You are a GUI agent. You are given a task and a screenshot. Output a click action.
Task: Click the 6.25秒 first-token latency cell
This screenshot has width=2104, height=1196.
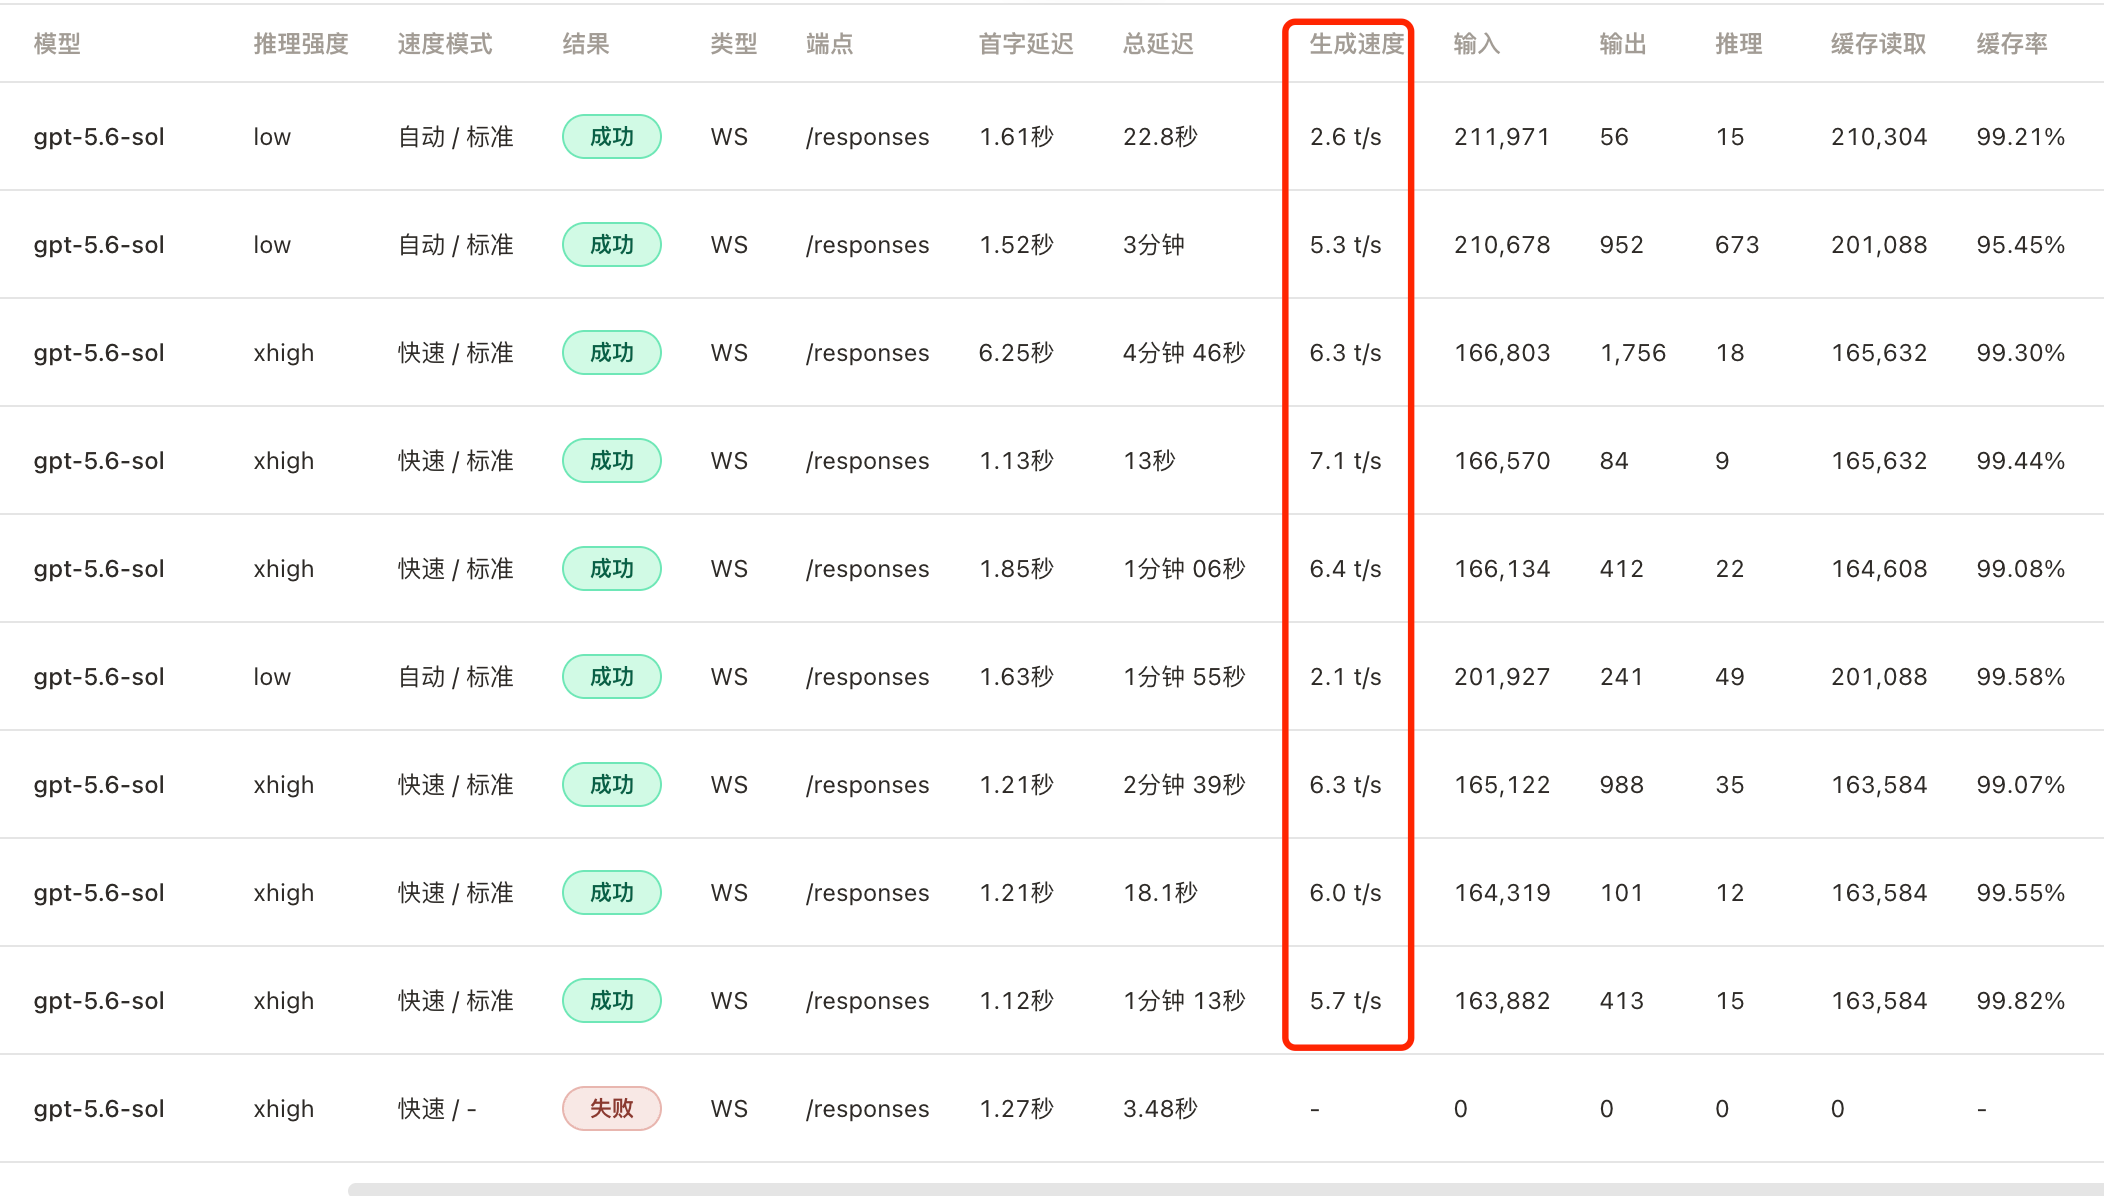[1016, 353]
